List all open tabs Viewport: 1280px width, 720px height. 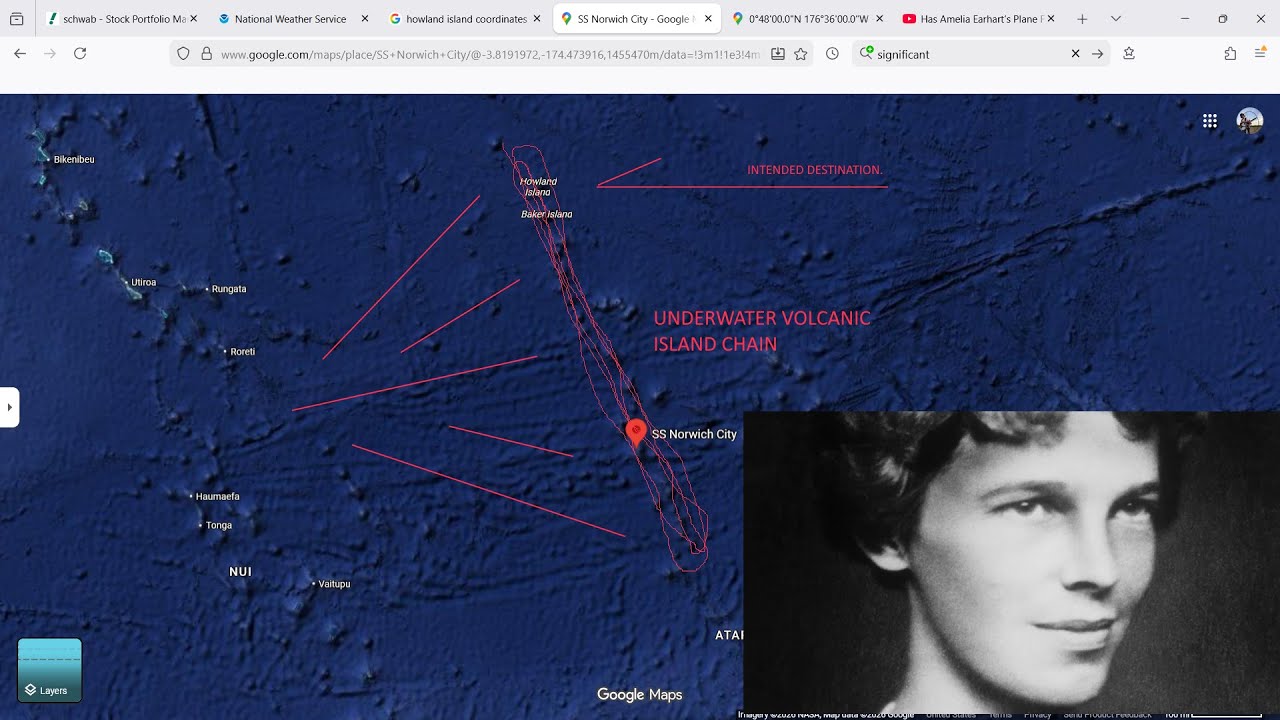tap(1116, 19)
